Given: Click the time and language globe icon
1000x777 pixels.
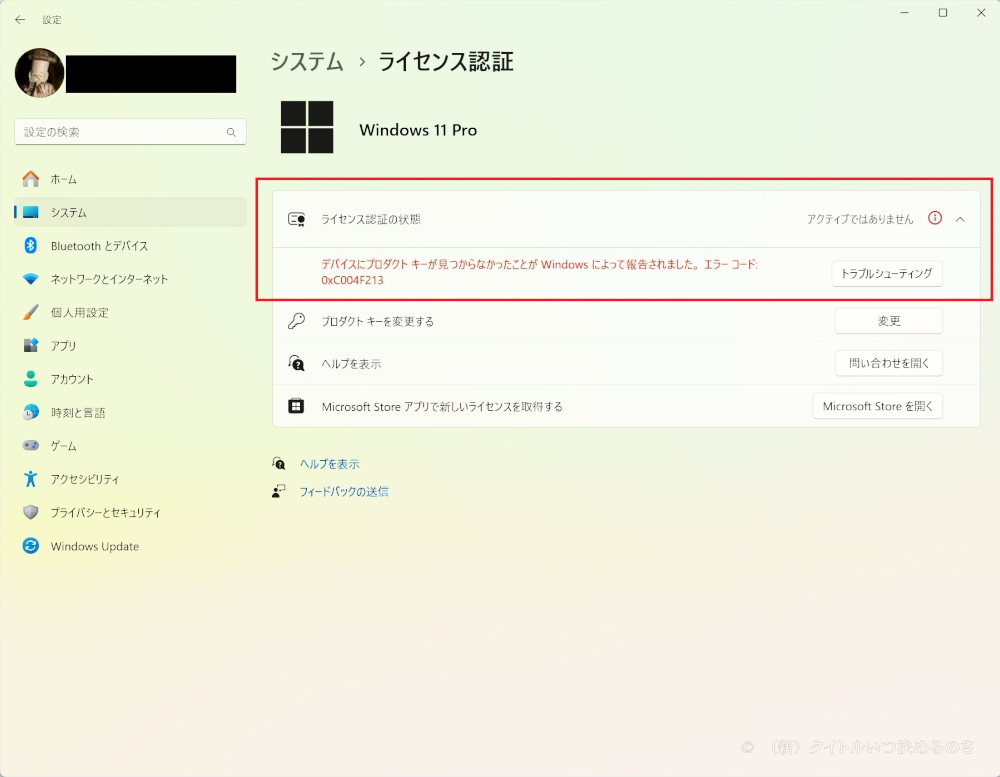Looking at the screenshot, I should coord(31,413).
